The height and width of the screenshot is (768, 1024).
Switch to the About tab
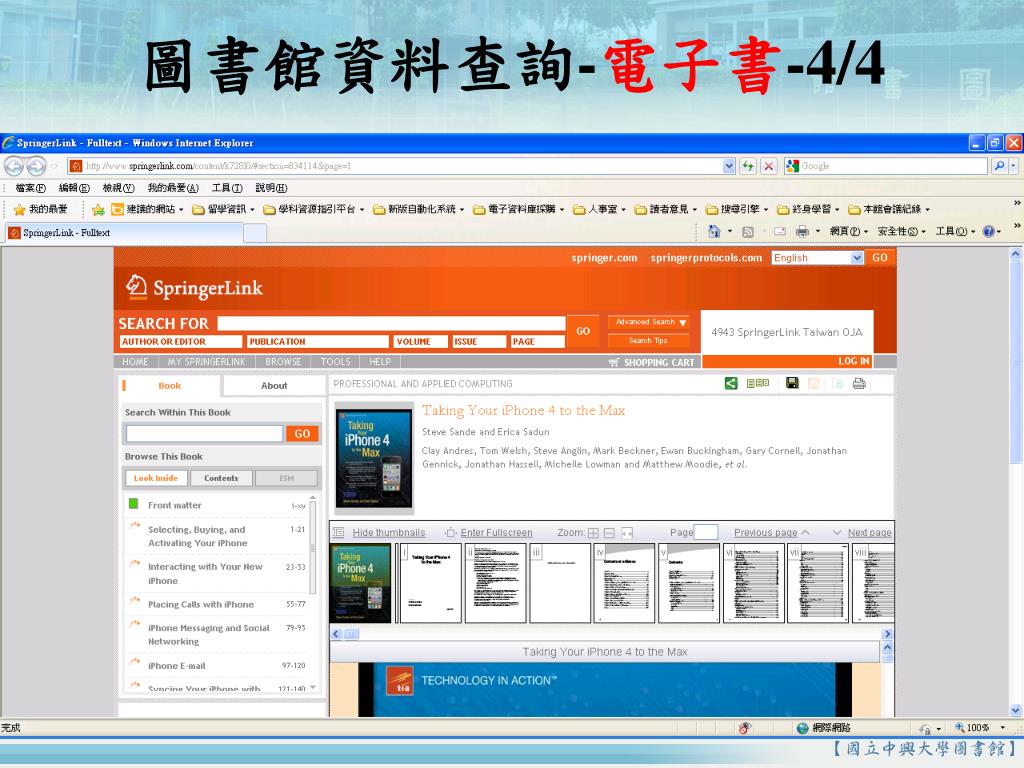tap(274, 386)
